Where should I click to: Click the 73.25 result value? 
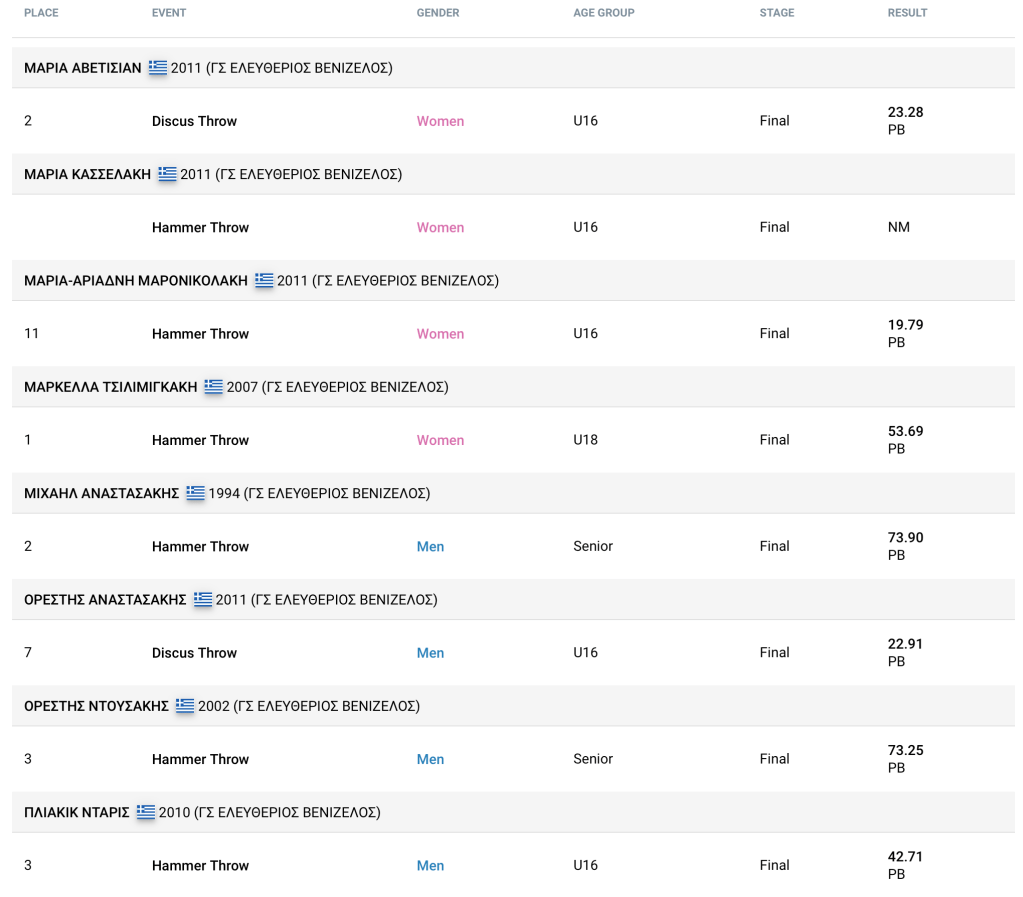point(905,751)
